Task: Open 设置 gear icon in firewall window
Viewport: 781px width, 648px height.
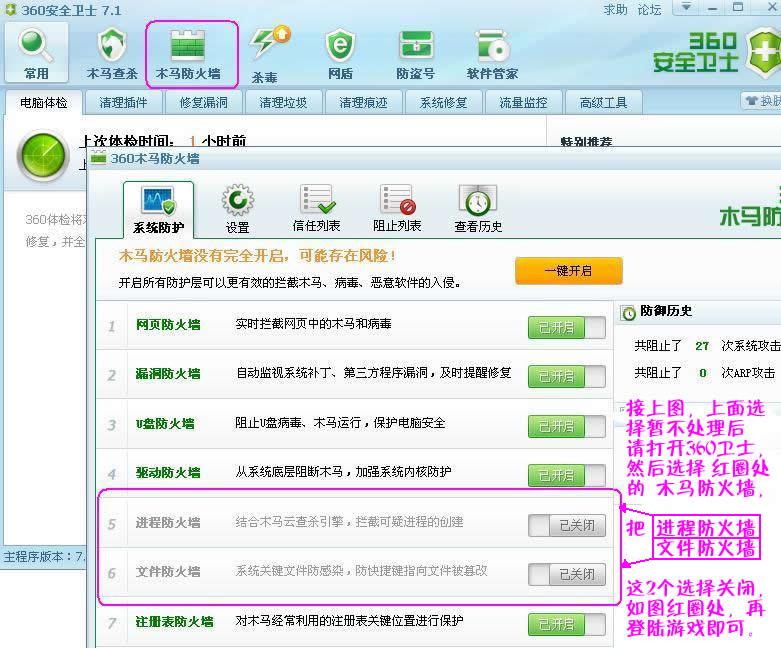Action: click(x=237, y=203)
